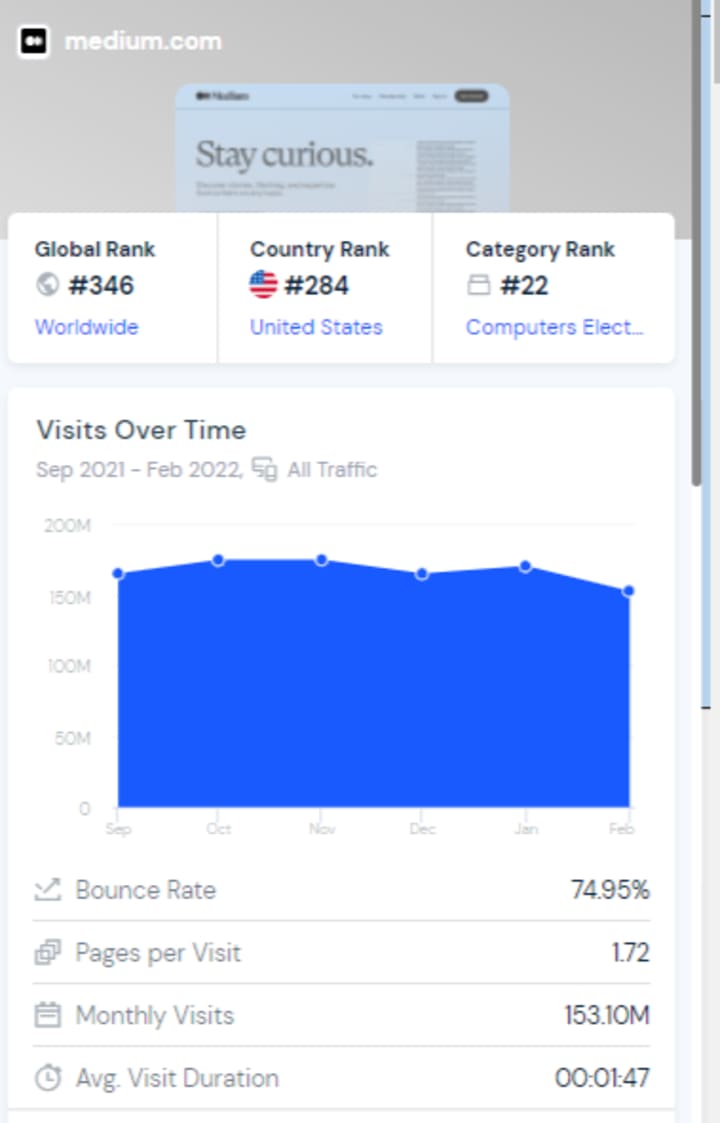Select the 00:01:47 visit duration value
720x1123 pixels.
click(x=602, y=1078)
